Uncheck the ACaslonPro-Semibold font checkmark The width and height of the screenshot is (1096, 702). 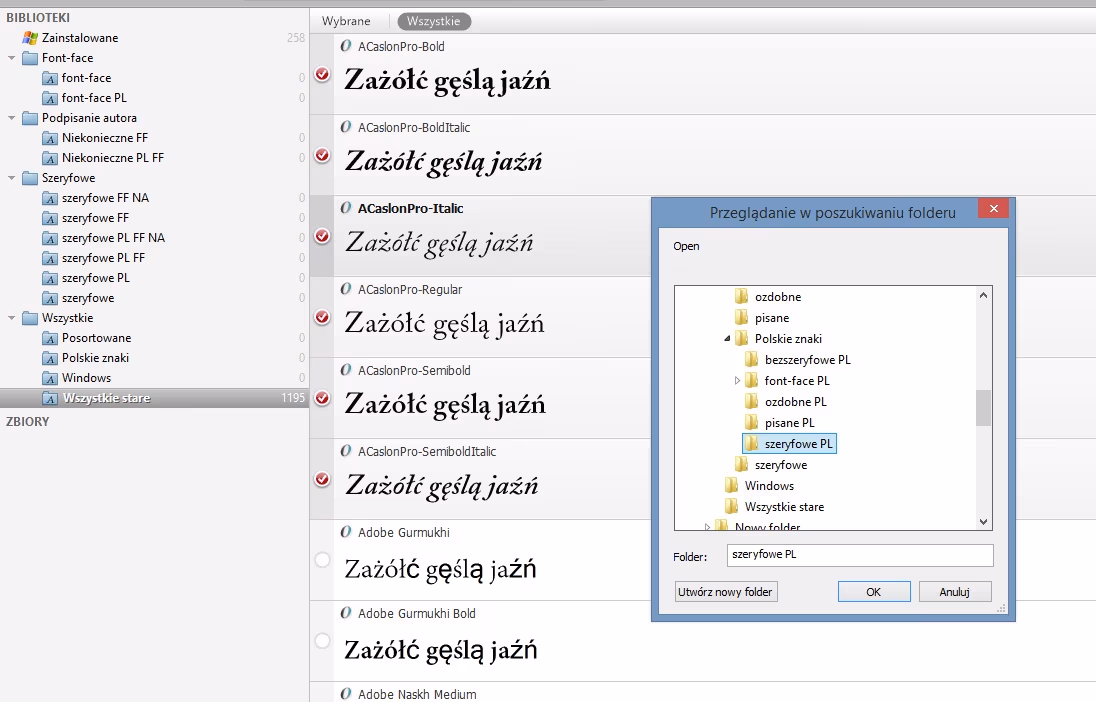coord(322,398)
